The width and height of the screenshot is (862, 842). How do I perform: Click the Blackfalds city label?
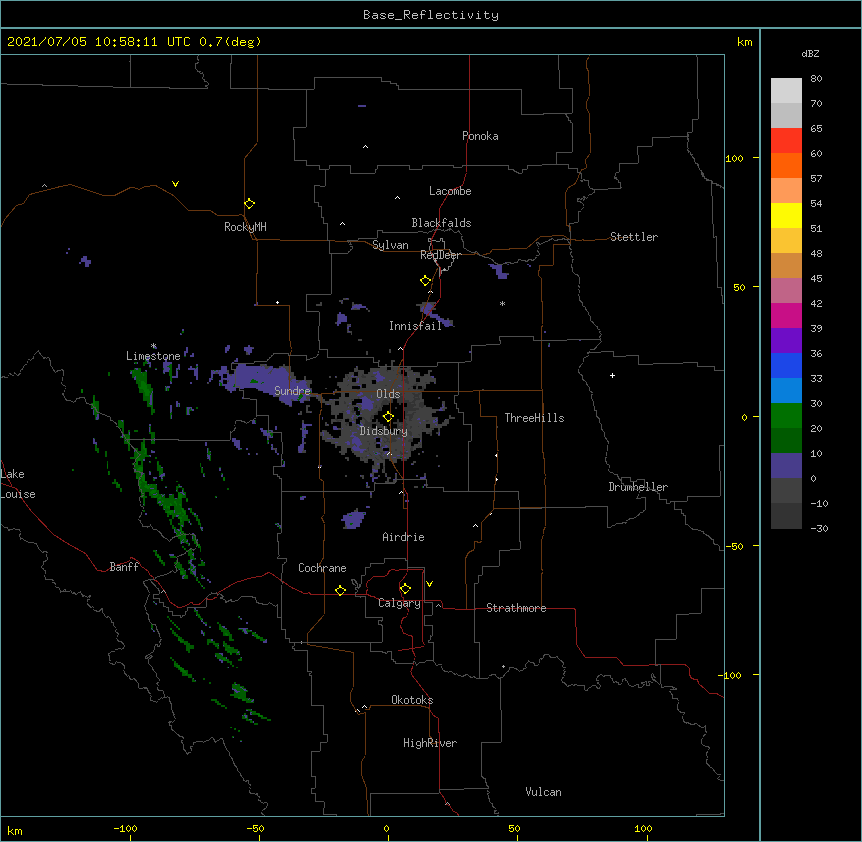(441, 223)
